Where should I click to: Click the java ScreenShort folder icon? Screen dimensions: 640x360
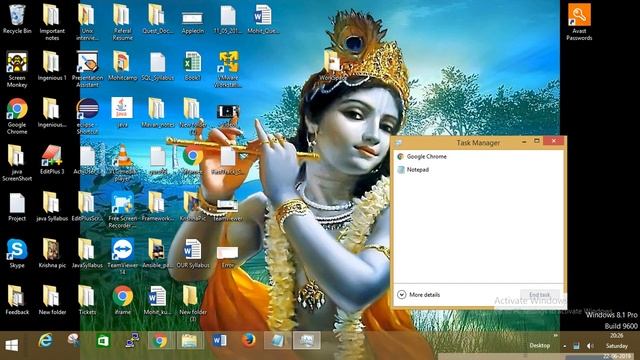[x=17, y=163]
